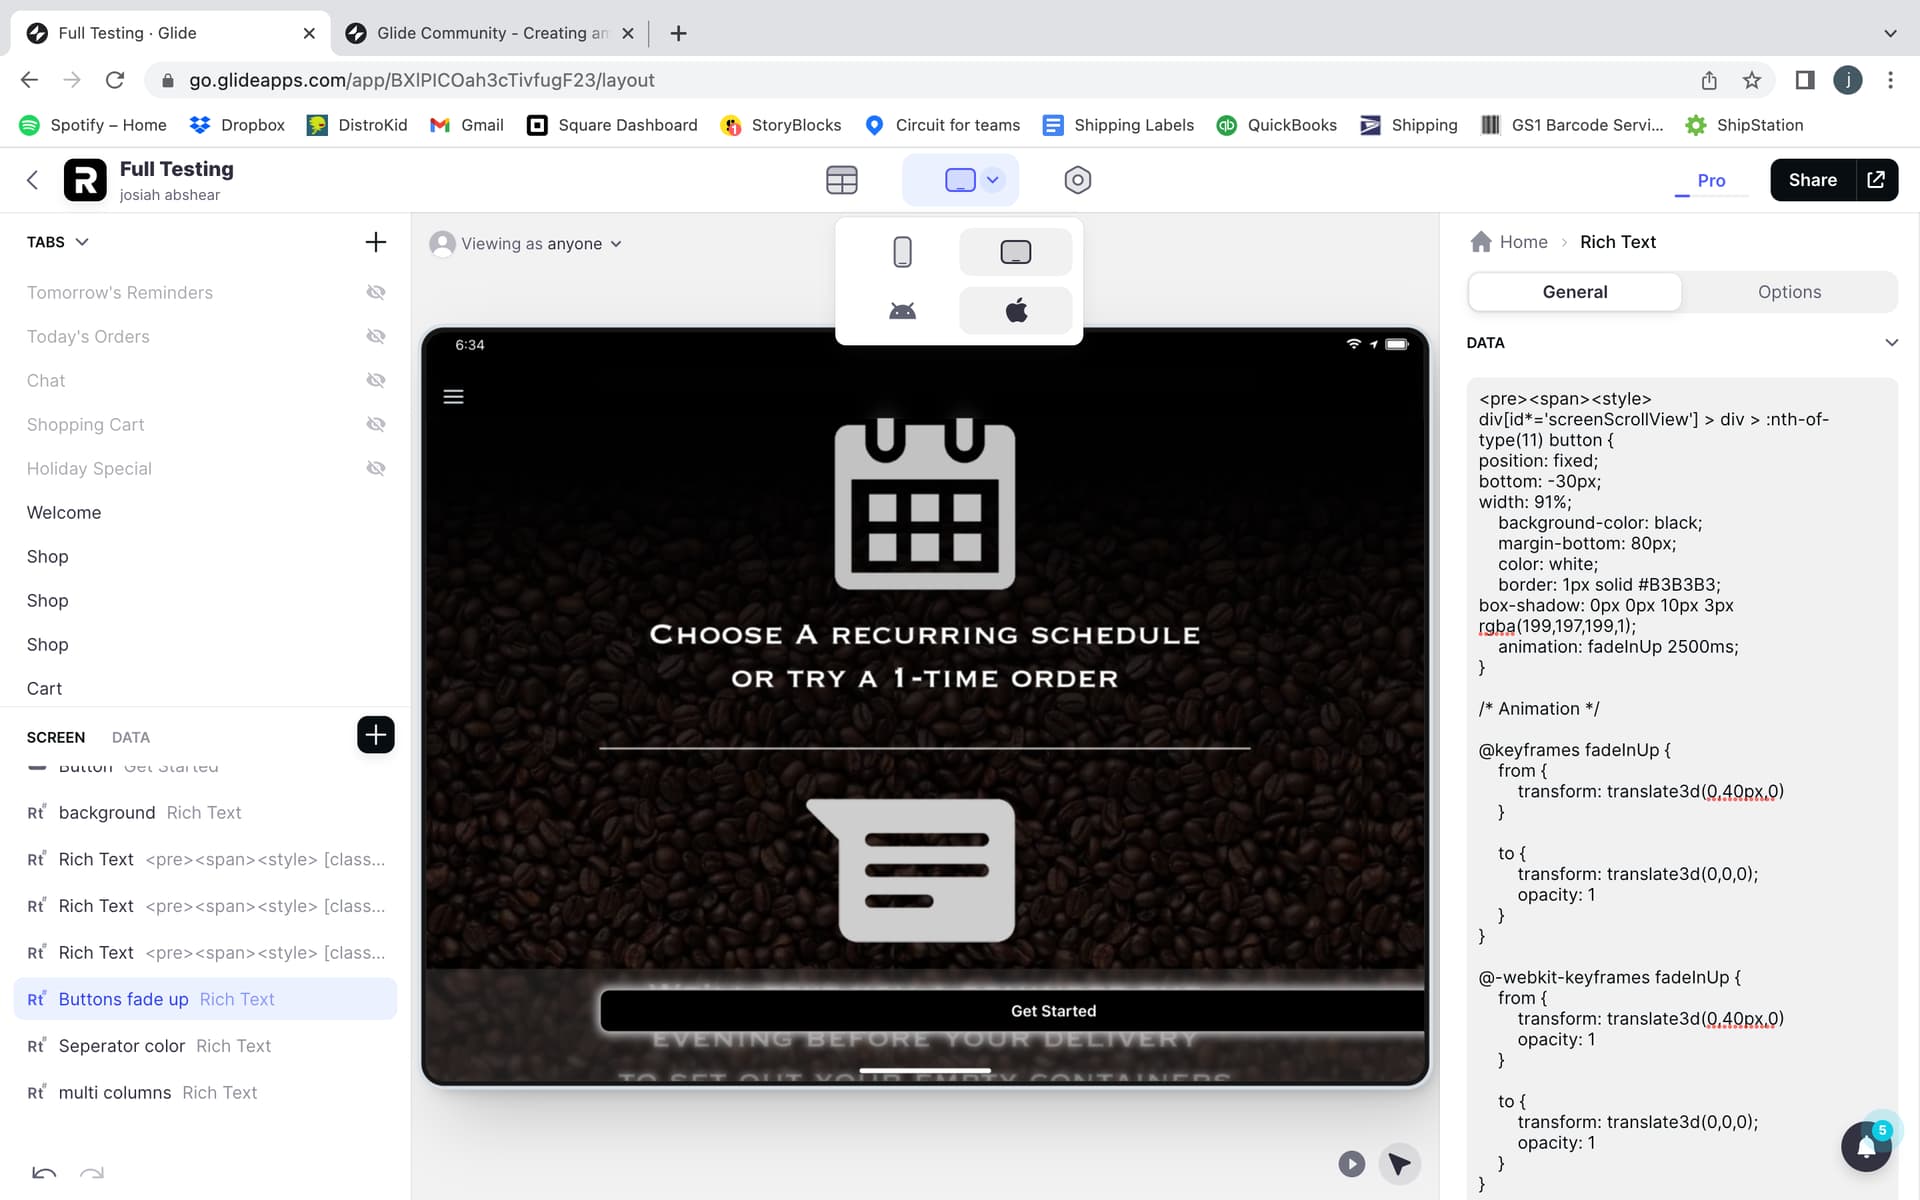Click the play preview button
This screenshot has height=1200, width=1920.
tap(1351, 1163)
